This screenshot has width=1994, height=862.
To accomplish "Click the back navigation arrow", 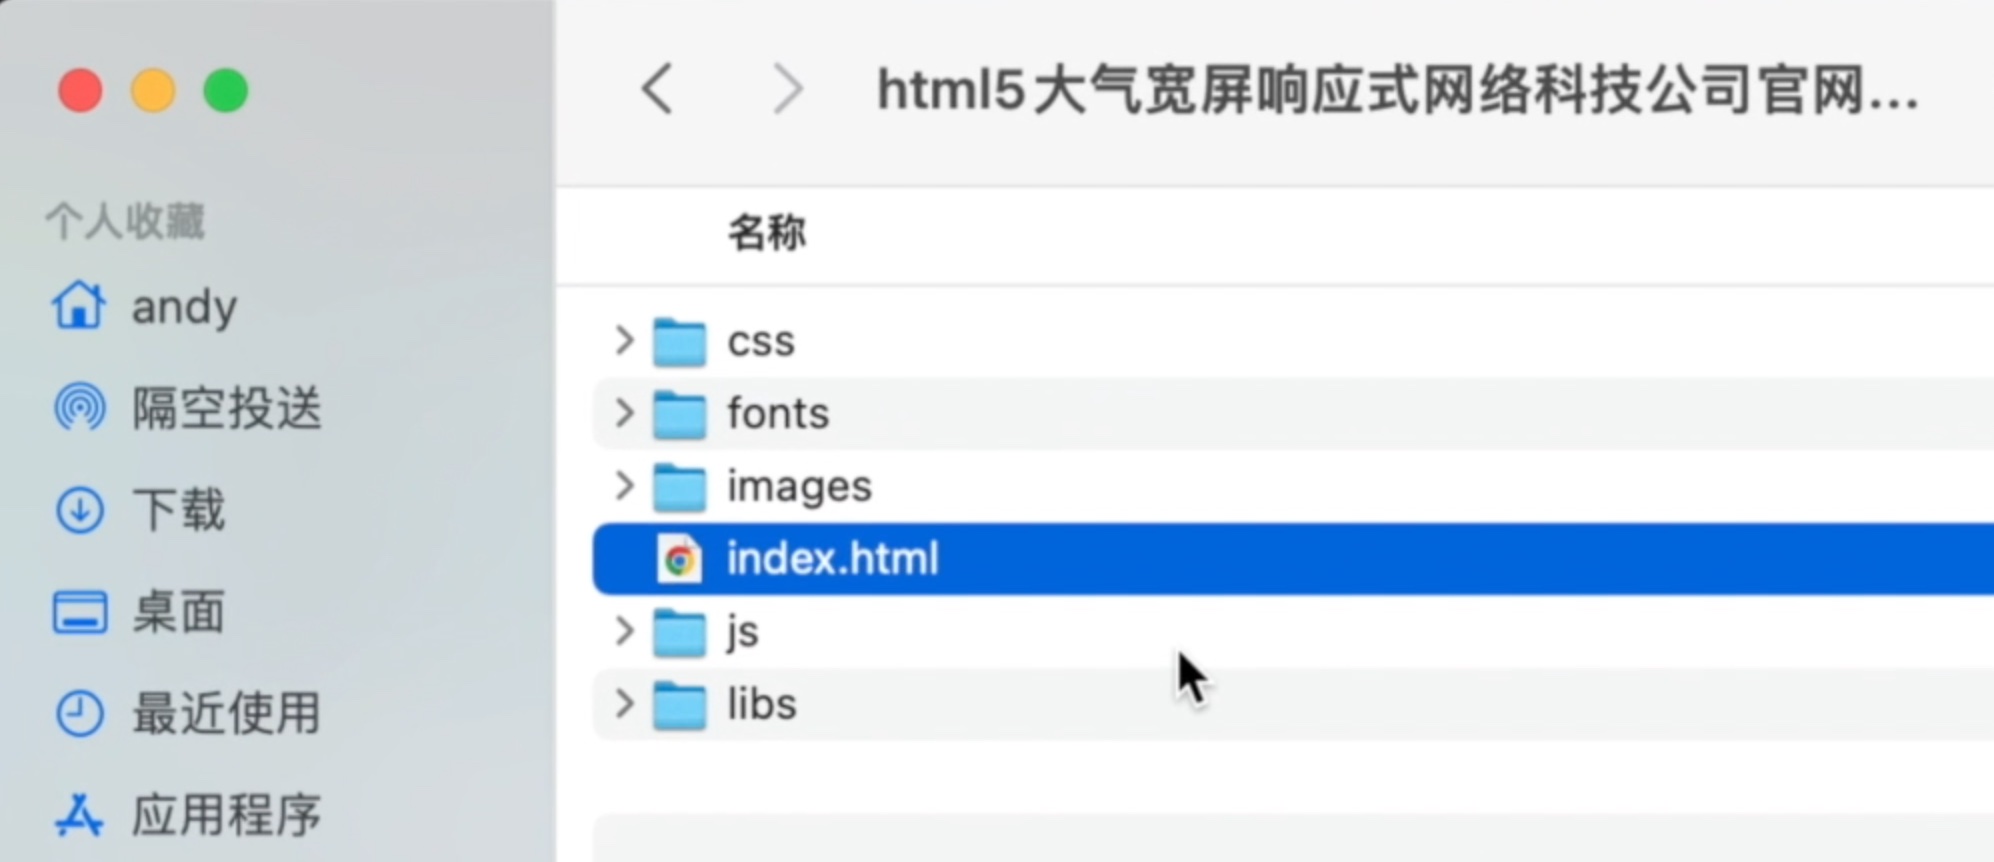I will tap(658, 90).
